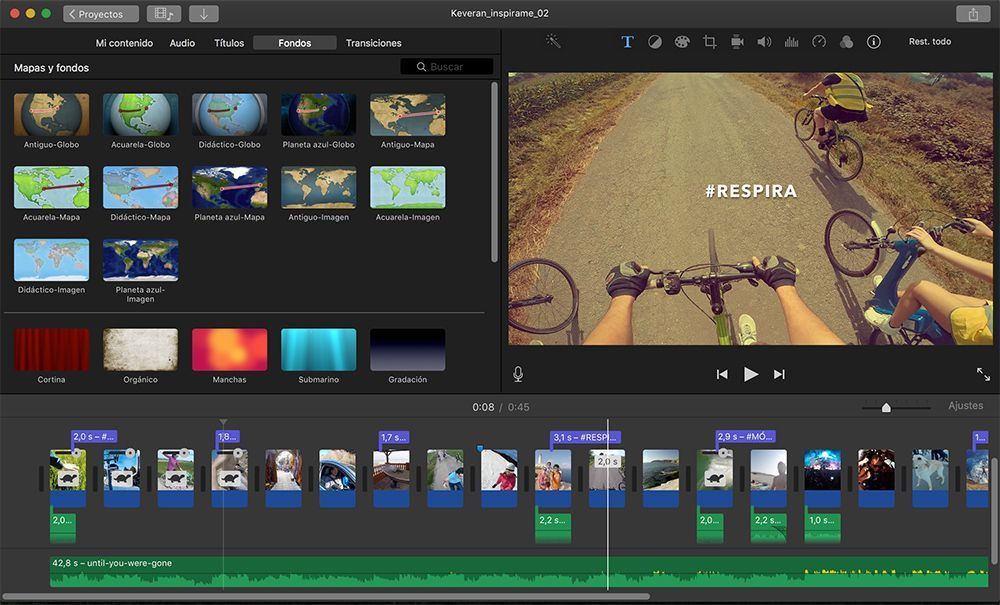Screen dimensions: 1000x605
Task: Open the share export button
Action: (973, 13)
